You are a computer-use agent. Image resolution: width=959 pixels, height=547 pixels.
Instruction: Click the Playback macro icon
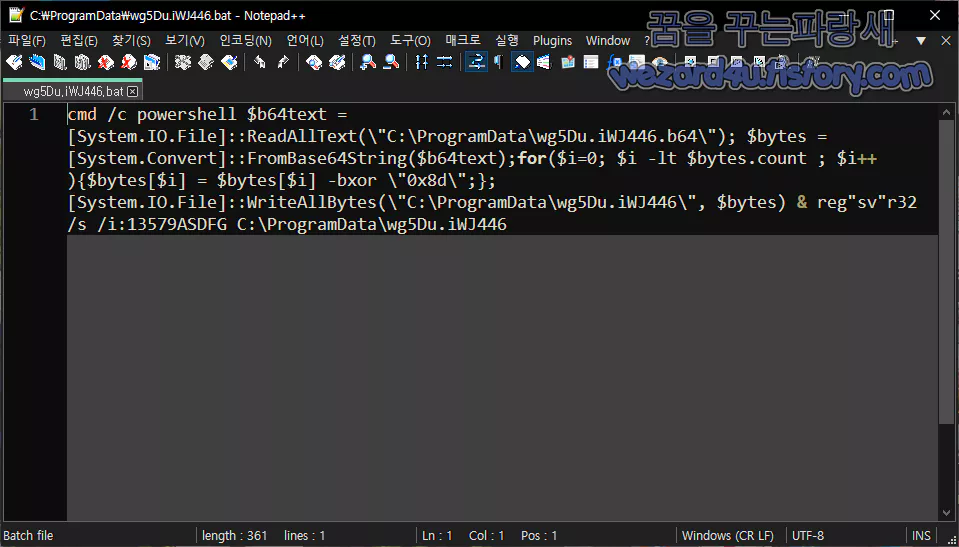(736, 62)
